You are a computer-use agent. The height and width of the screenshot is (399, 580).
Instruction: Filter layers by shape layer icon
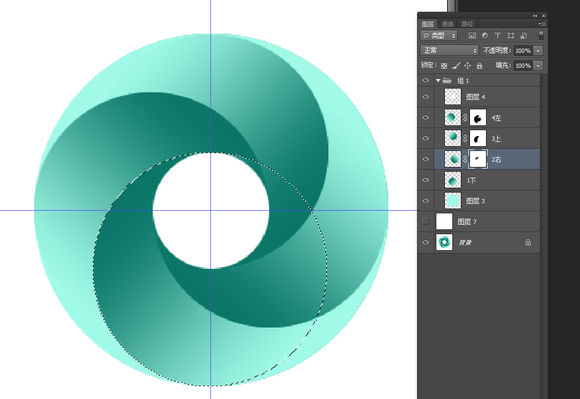510,35
